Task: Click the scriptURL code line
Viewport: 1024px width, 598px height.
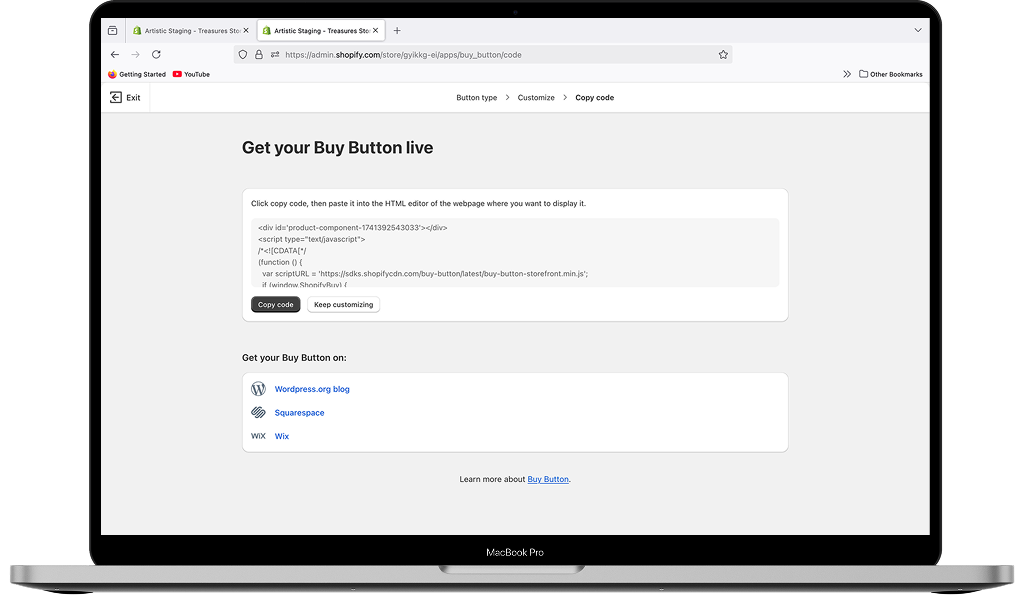Action: [425, 274]
